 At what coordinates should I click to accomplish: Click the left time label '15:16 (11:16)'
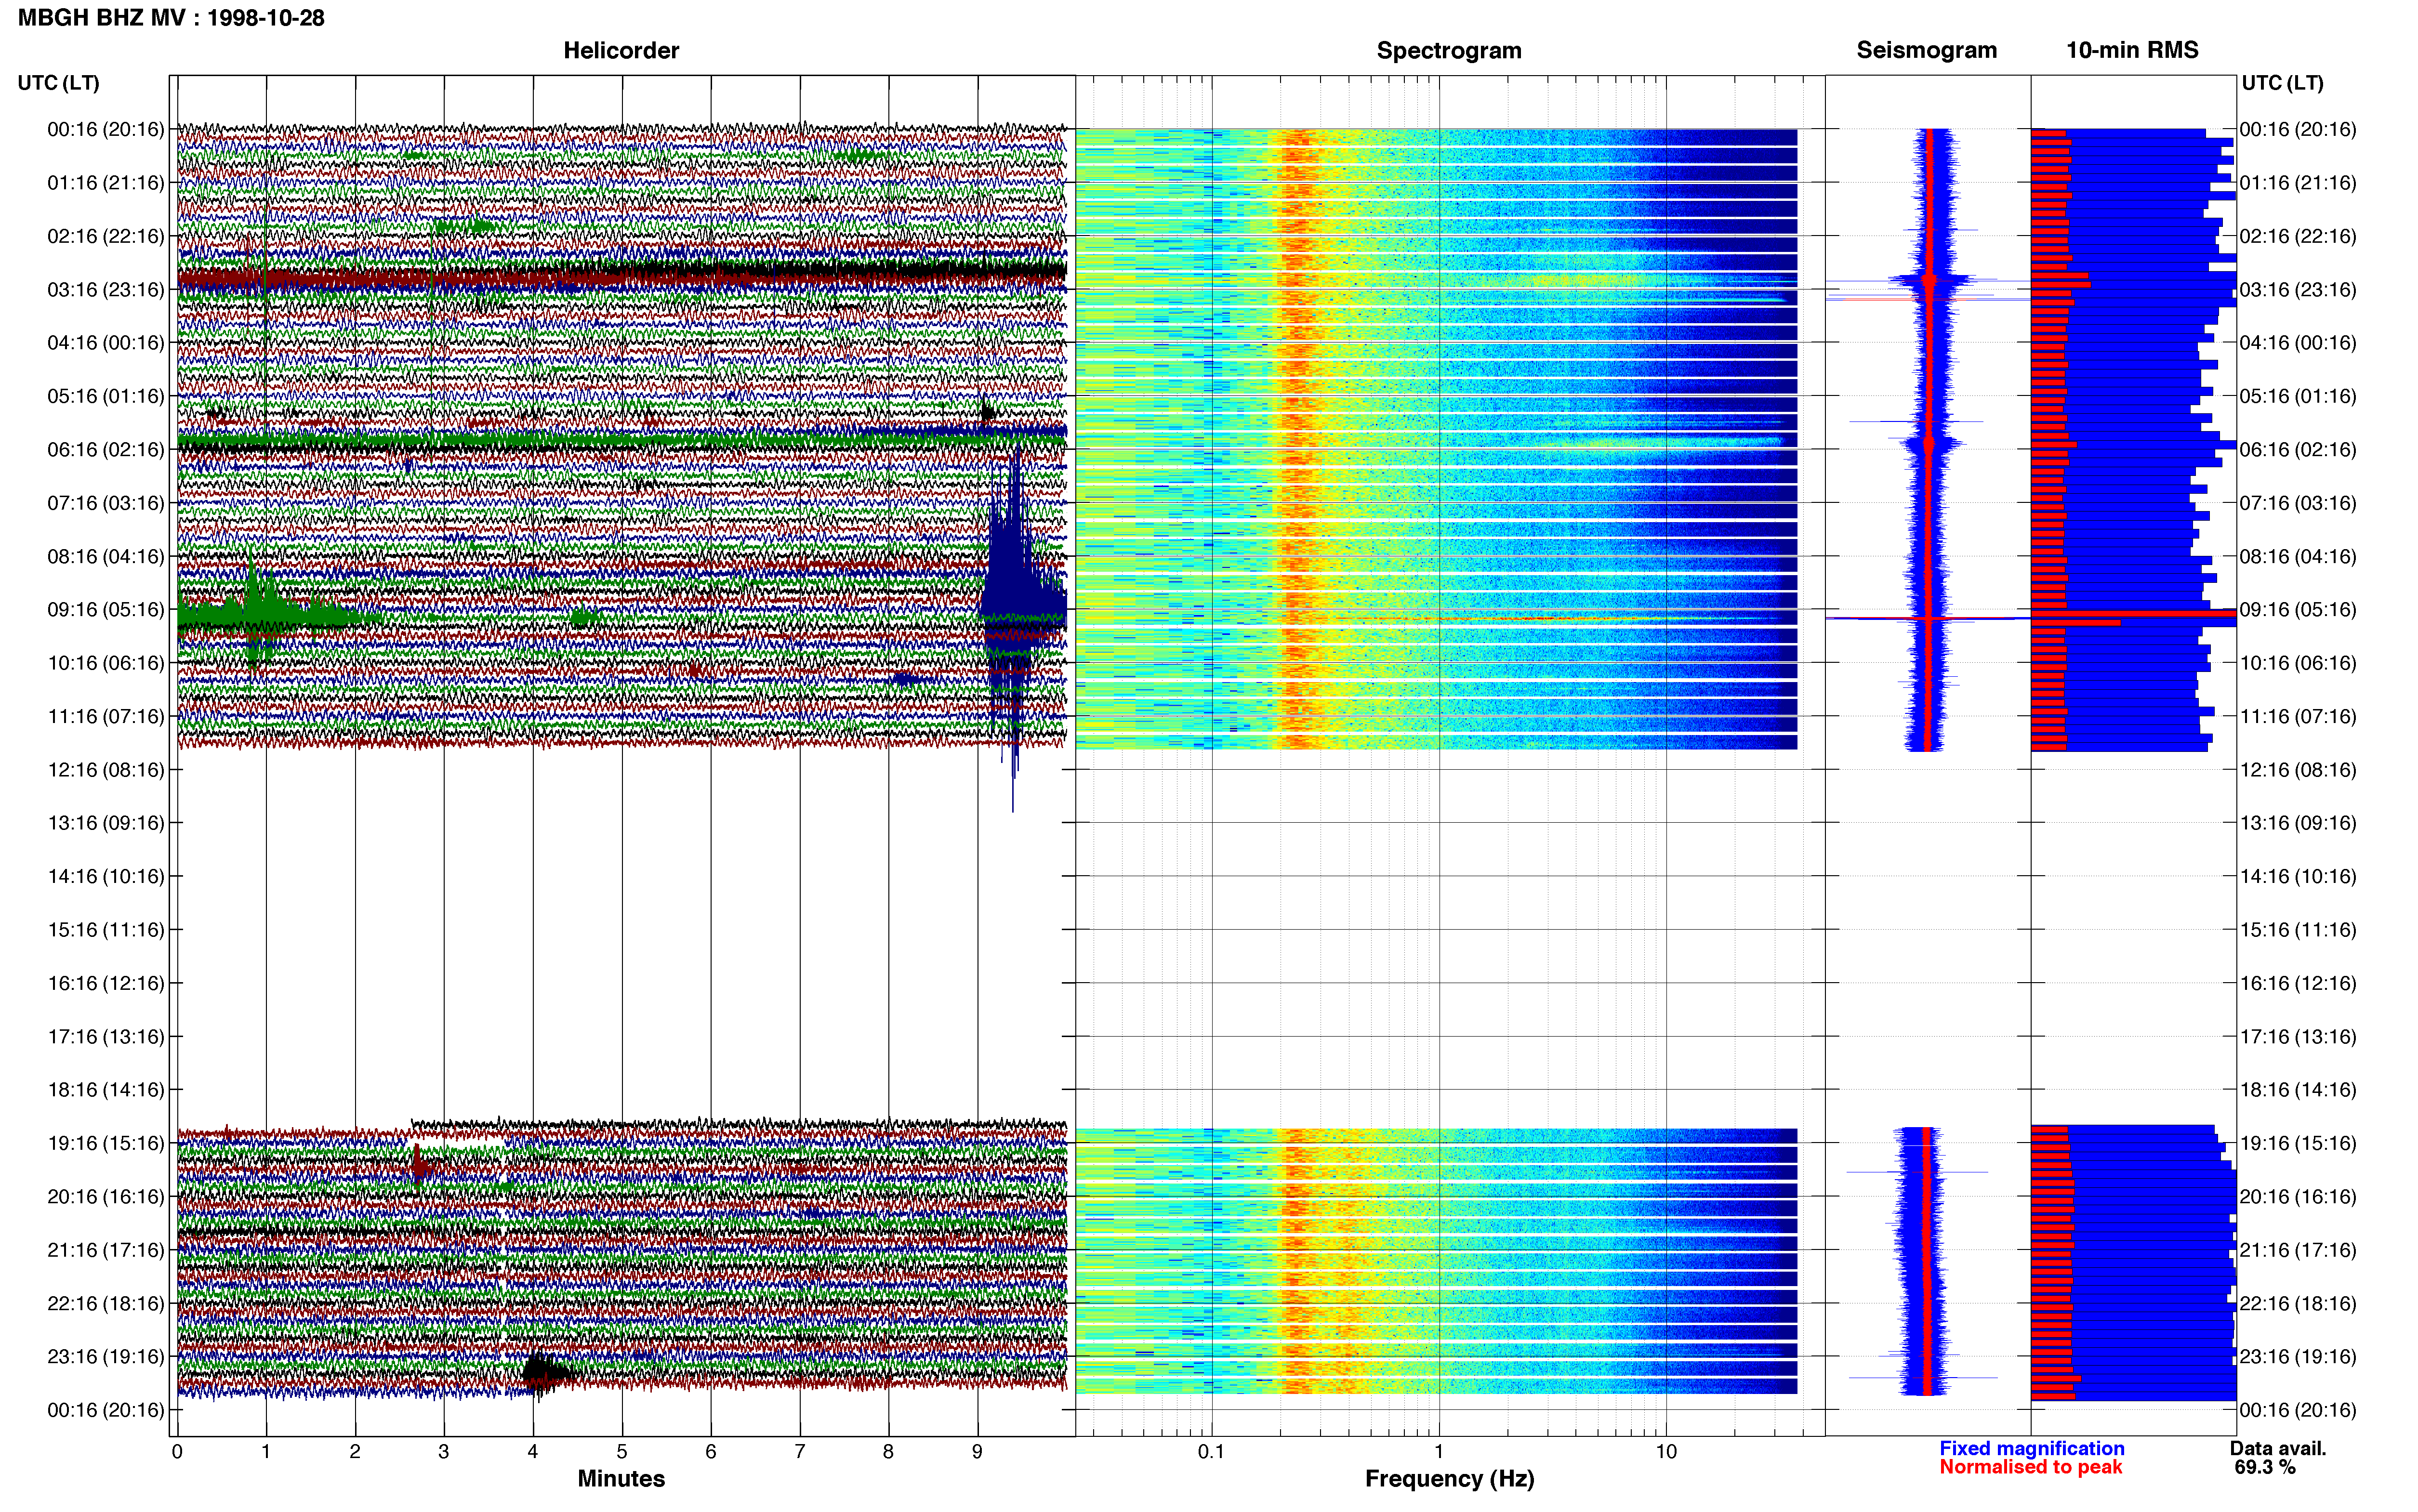coord(105,930)
